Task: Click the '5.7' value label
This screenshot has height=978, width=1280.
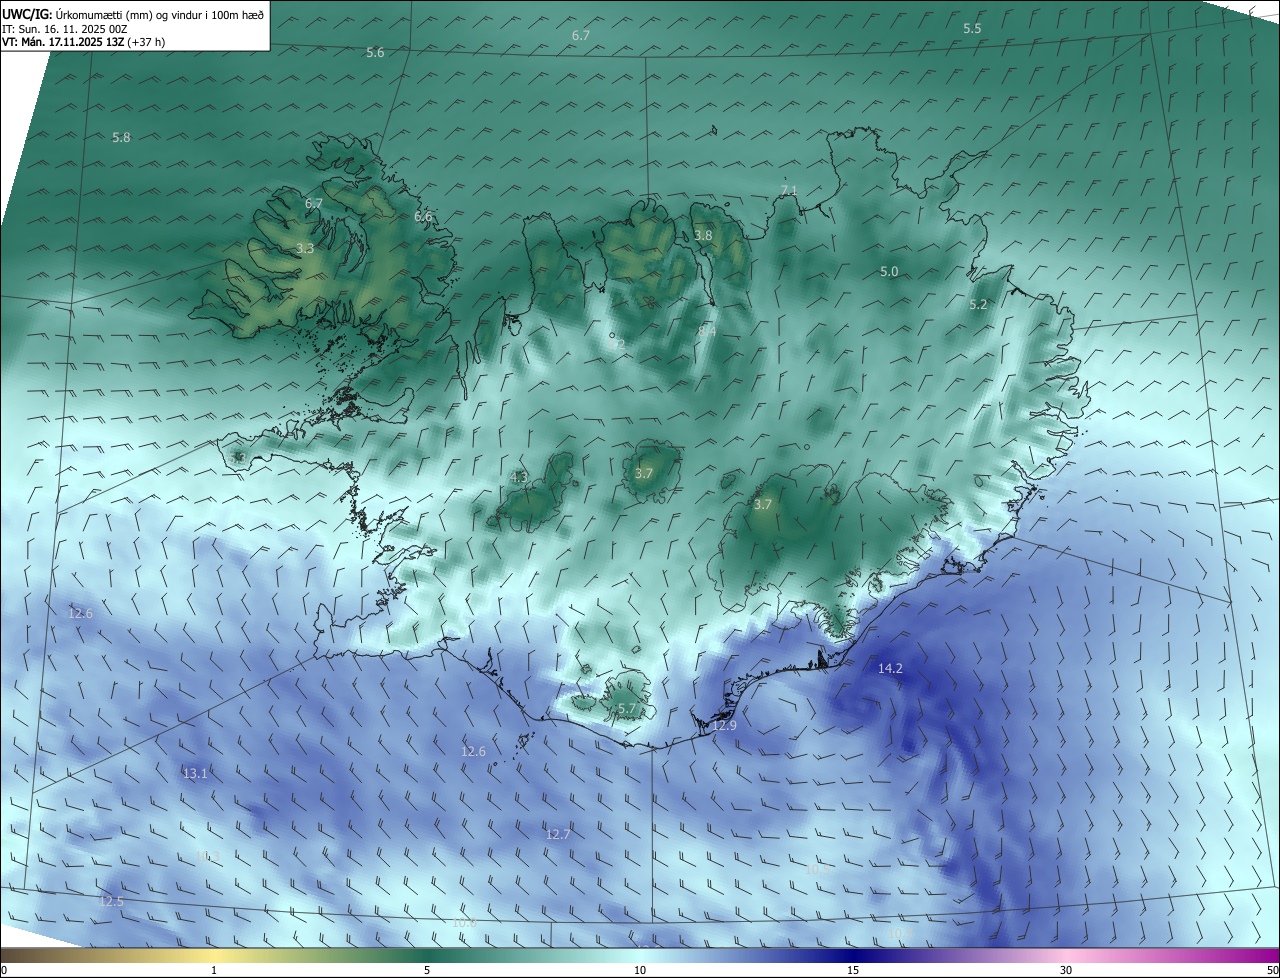Action: click(x=627, y=708)
